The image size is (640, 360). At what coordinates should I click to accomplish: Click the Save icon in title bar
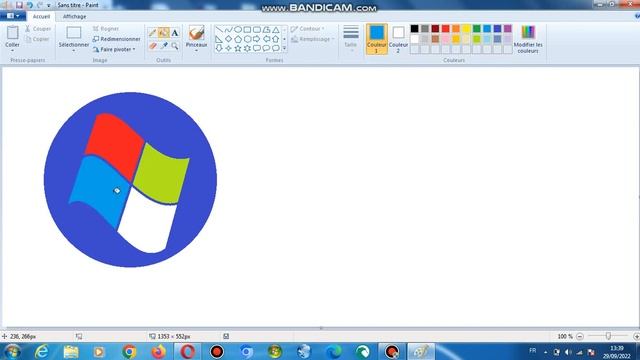19,5
